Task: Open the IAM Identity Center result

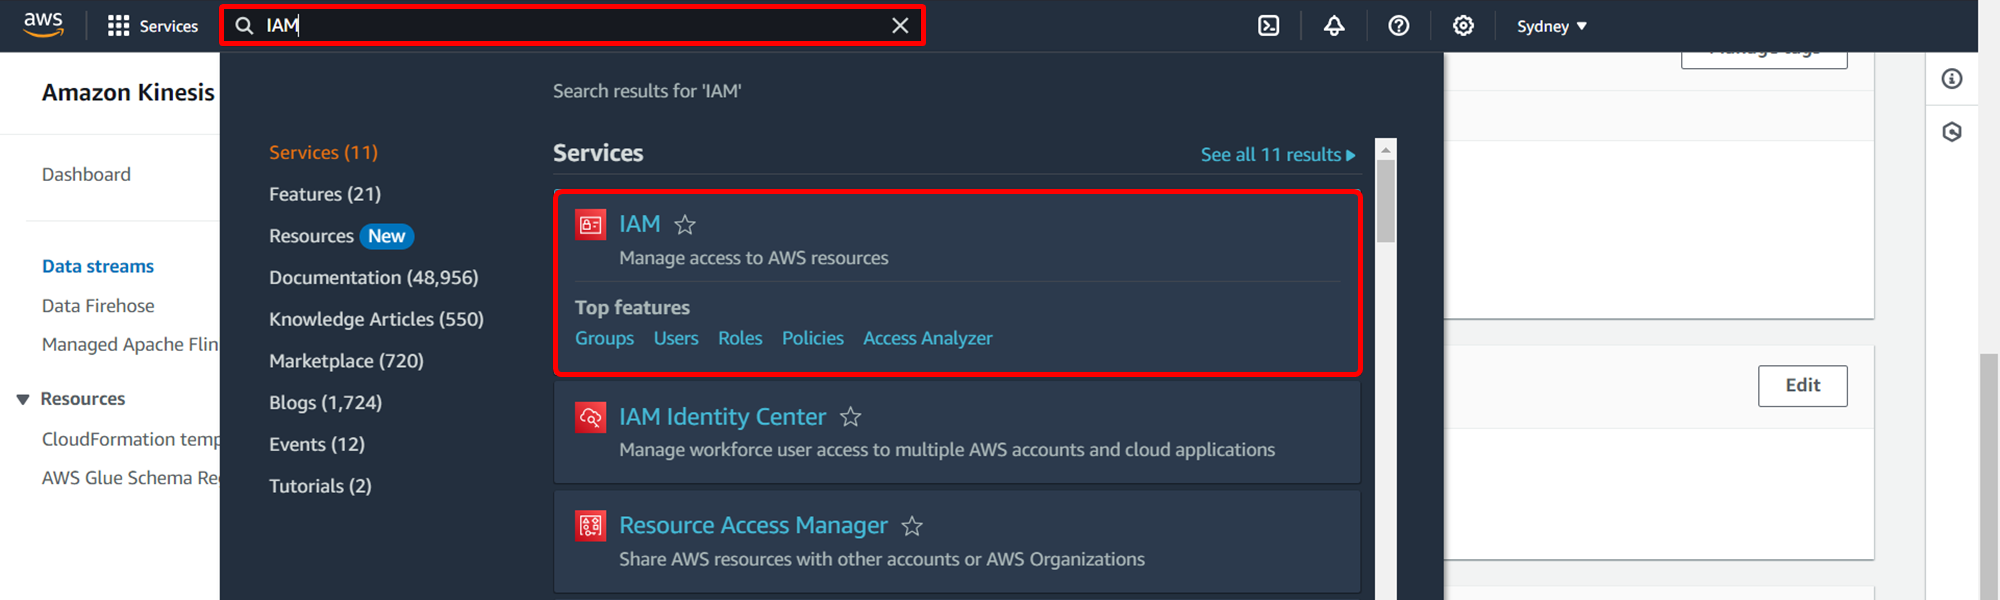Action: click(722, 417)
